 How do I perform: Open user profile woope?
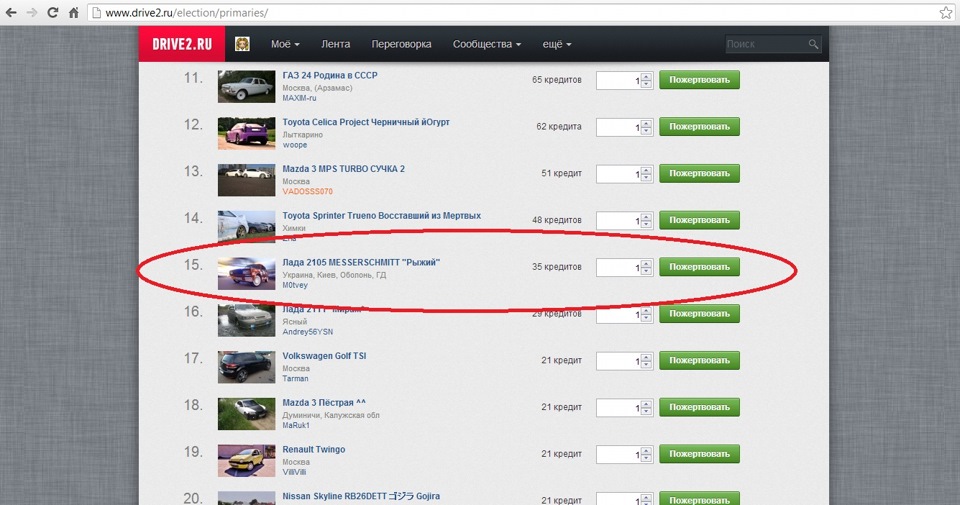pyautogui.click(x=294, y=145)
